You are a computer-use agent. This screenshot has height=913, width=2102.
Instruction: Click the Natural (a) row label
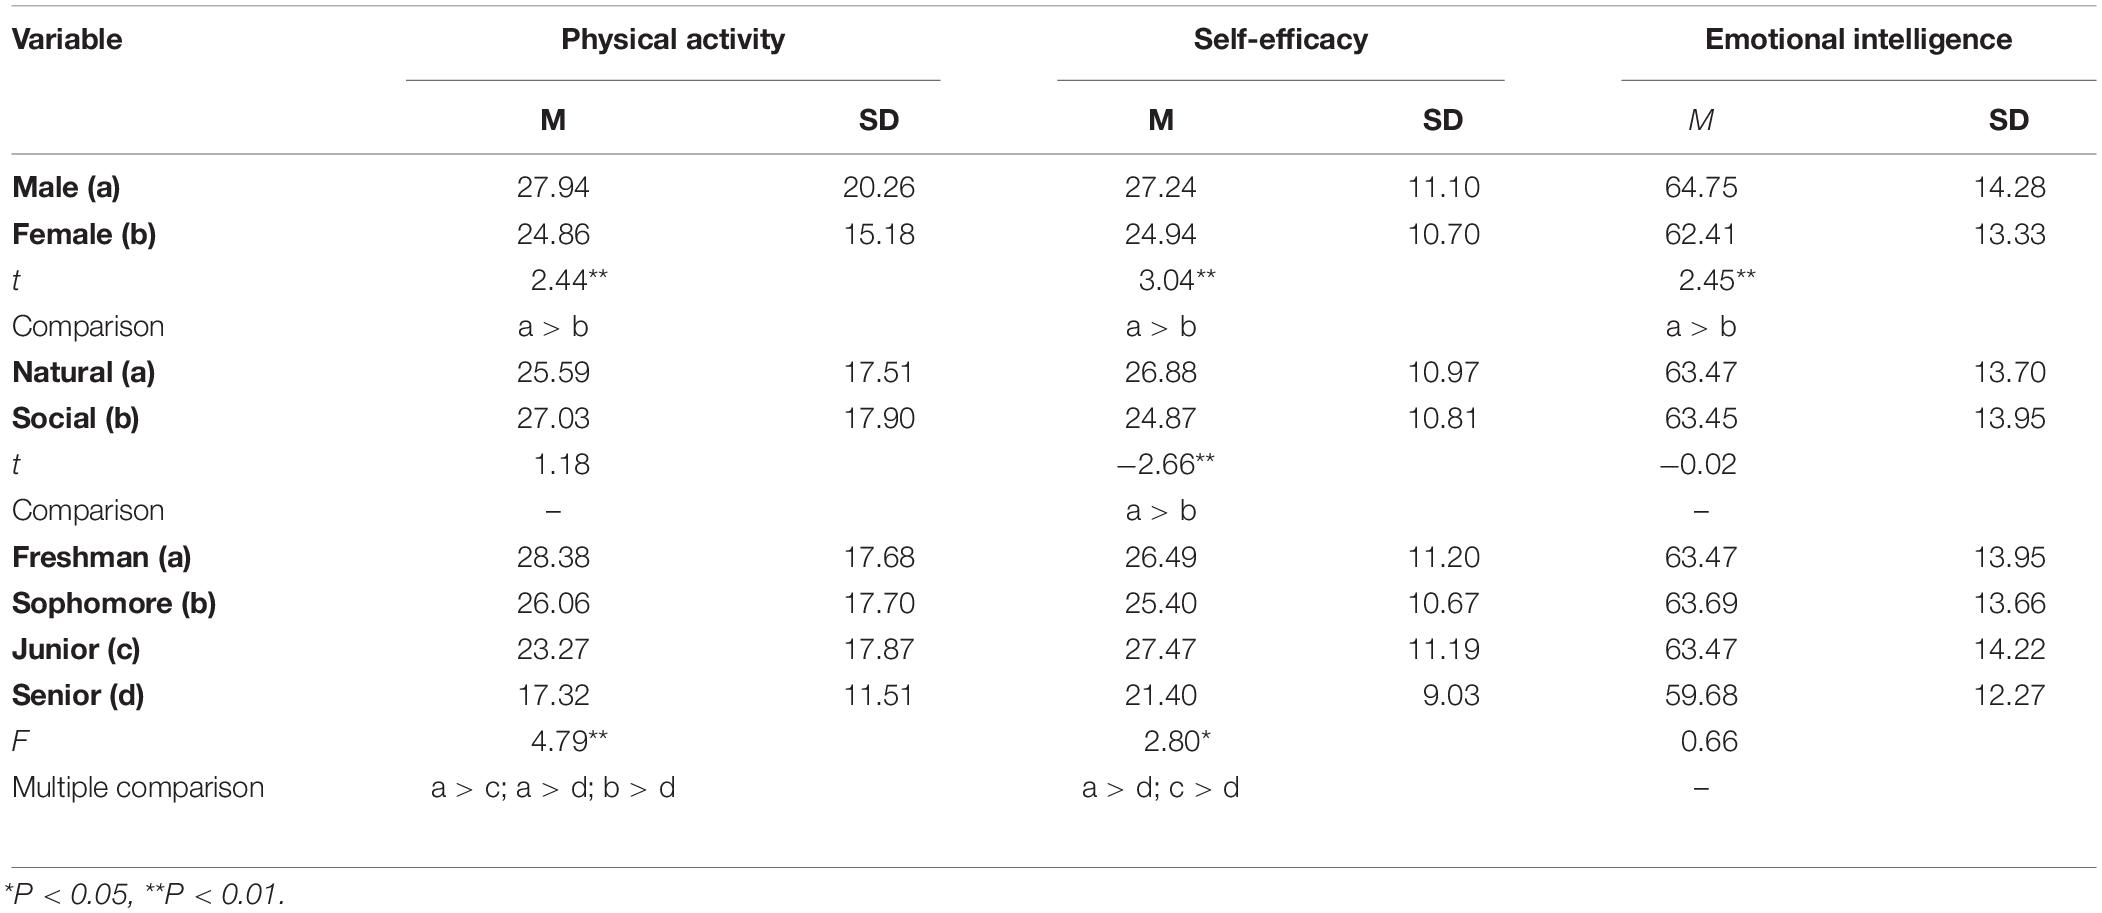click(84, 372)
